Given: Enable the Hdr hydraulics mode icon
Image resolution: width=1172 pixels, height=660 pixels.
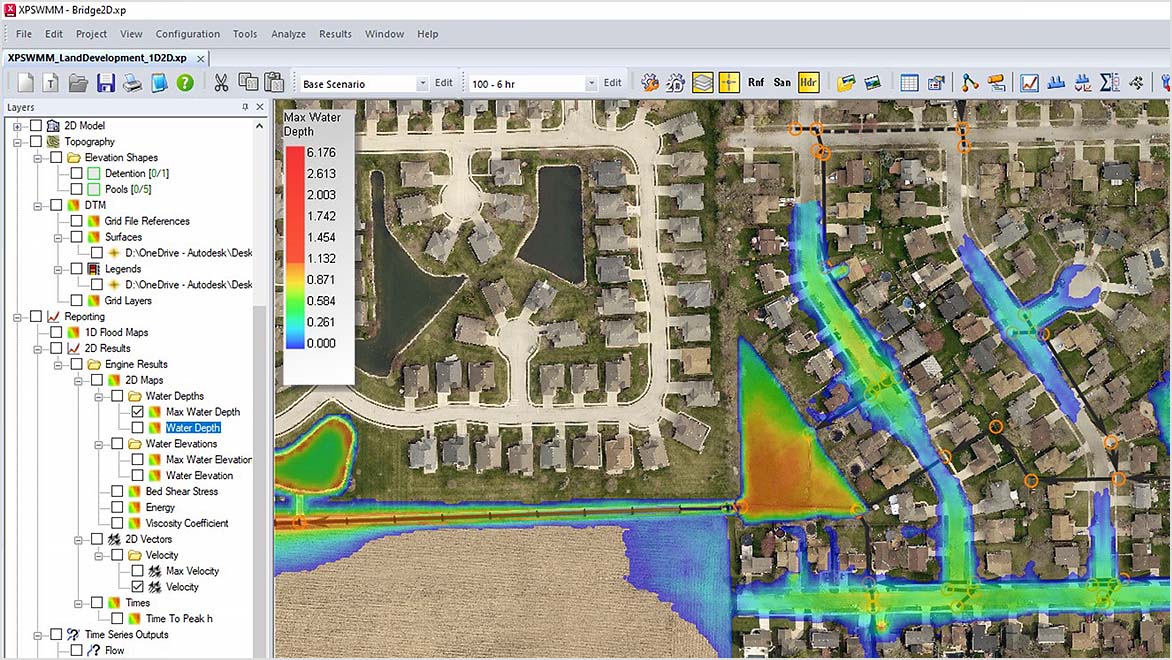Looking at the screenshot, I should point(809,82).
